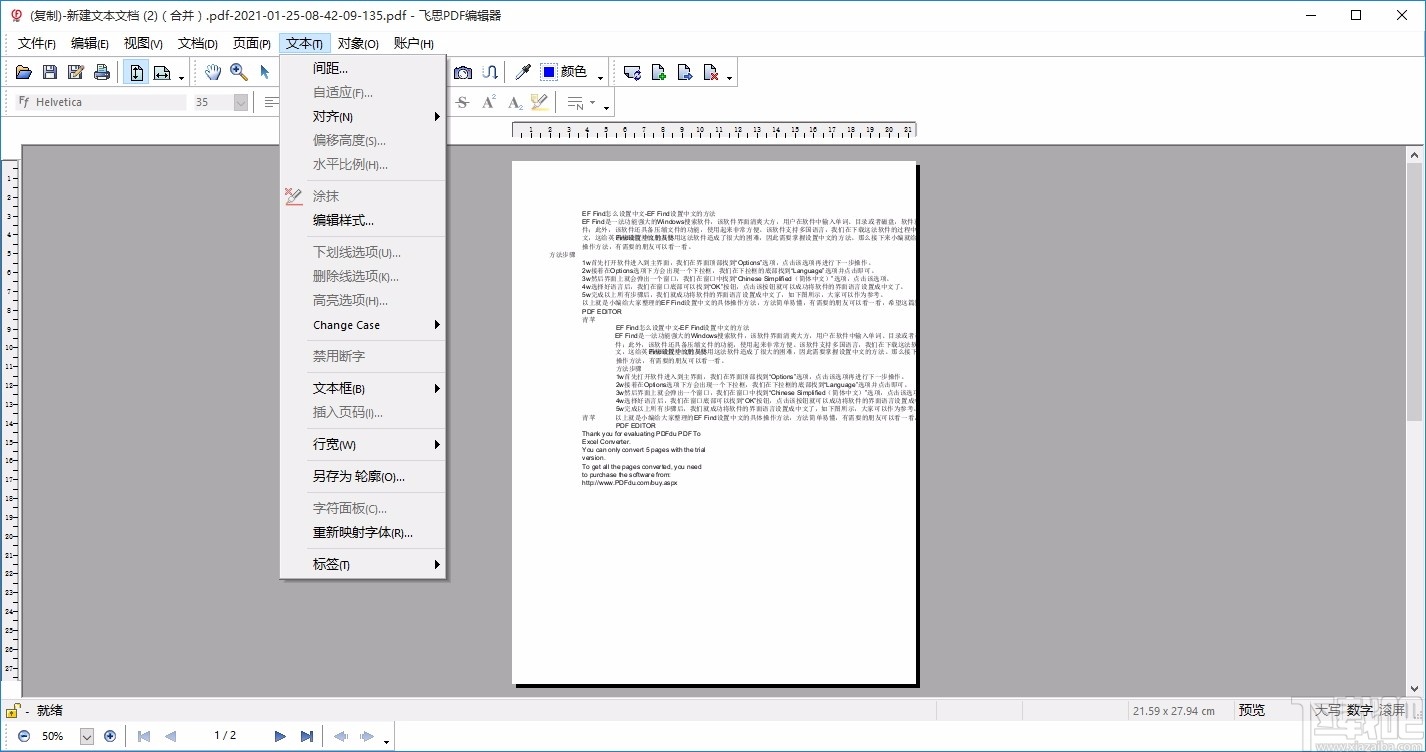The width and height of the screenshot is (1426, 752).
Task: Select 间距... from the open Text menu
Action: click(330, 67)
